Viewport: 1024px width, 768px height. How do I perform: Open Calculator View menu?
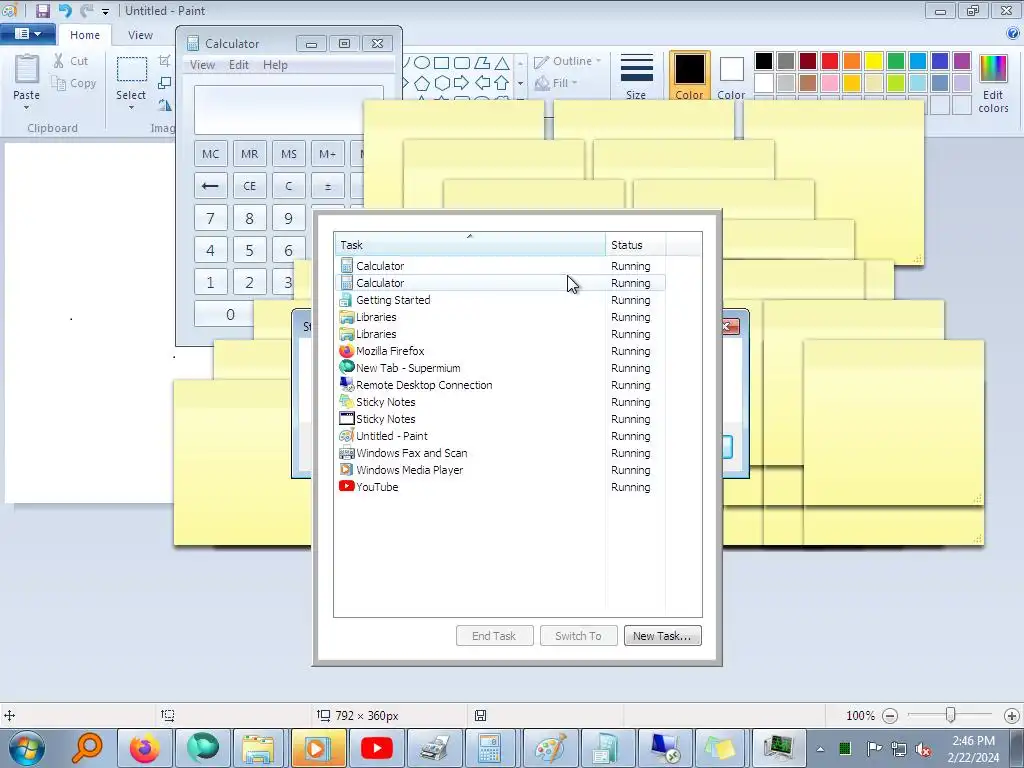tap(202, 65)
